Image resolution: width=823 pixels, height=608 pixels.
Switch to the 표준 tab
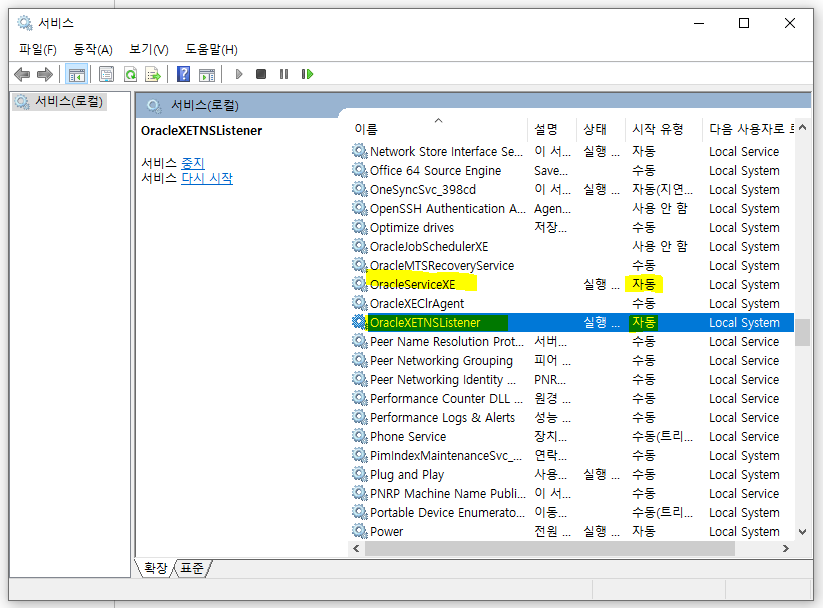coord(192,568)
